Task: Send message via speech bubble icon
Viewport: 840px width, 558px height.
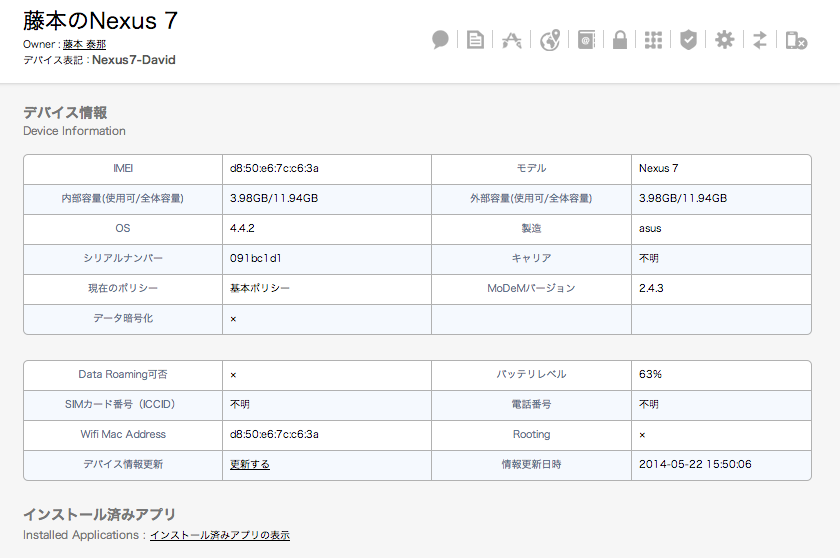Action: 440,40
